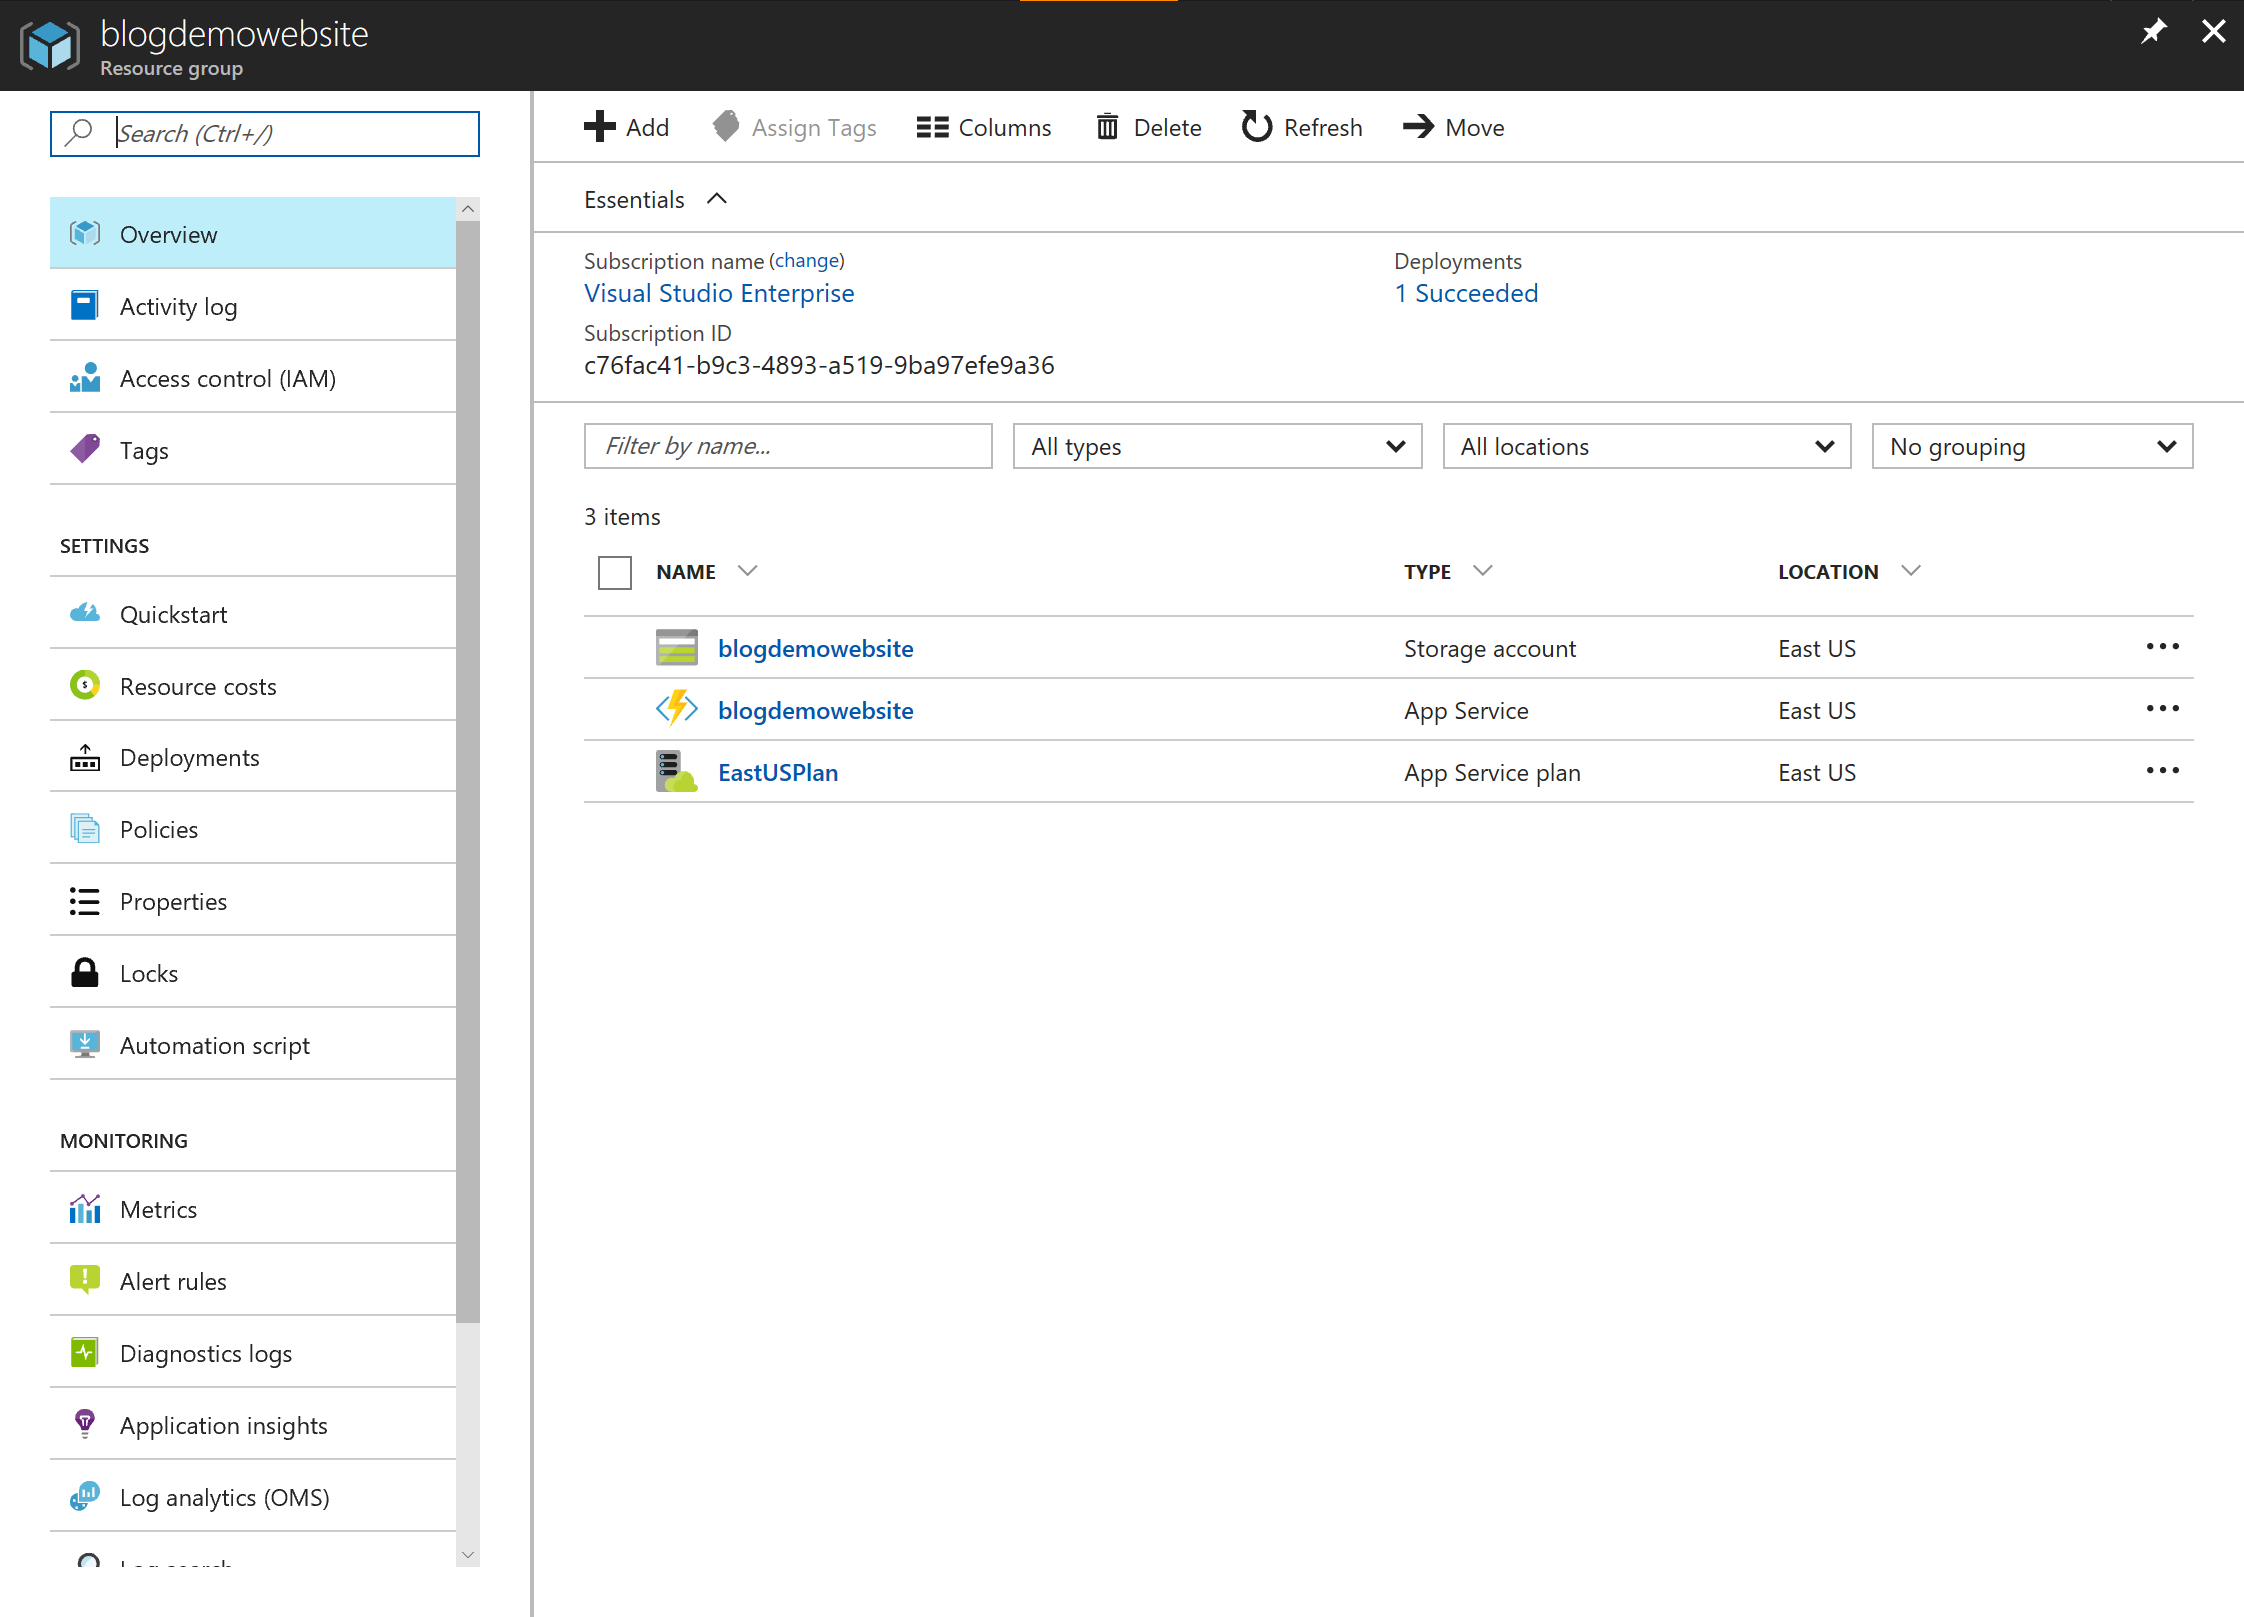Click the Metrics bar chart icon
Image resolution: width=2244 pixels, height=1617 pixels.
pos(85,1209)
